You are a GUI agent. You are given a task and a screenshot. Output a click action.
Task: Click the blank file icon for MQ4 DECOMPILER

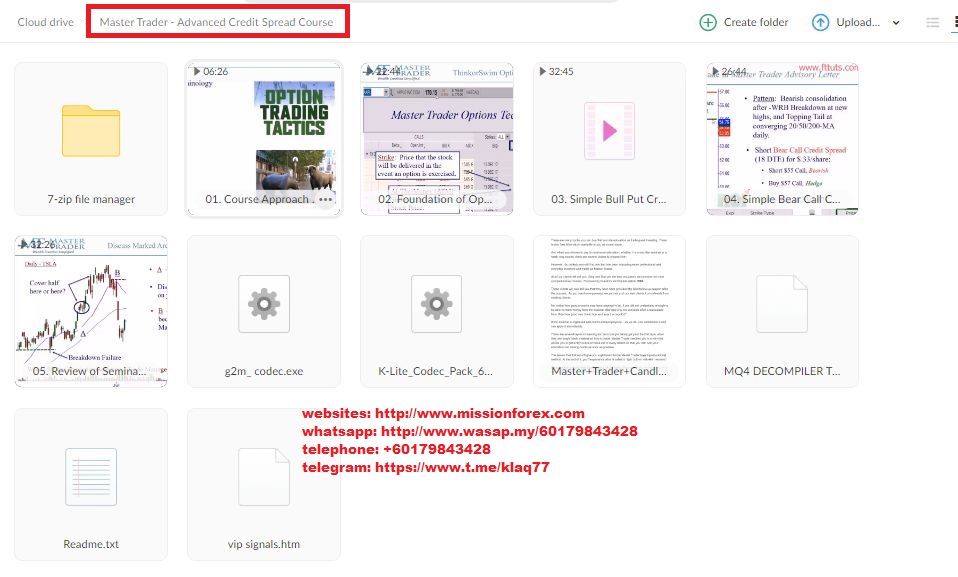point(782,304)
